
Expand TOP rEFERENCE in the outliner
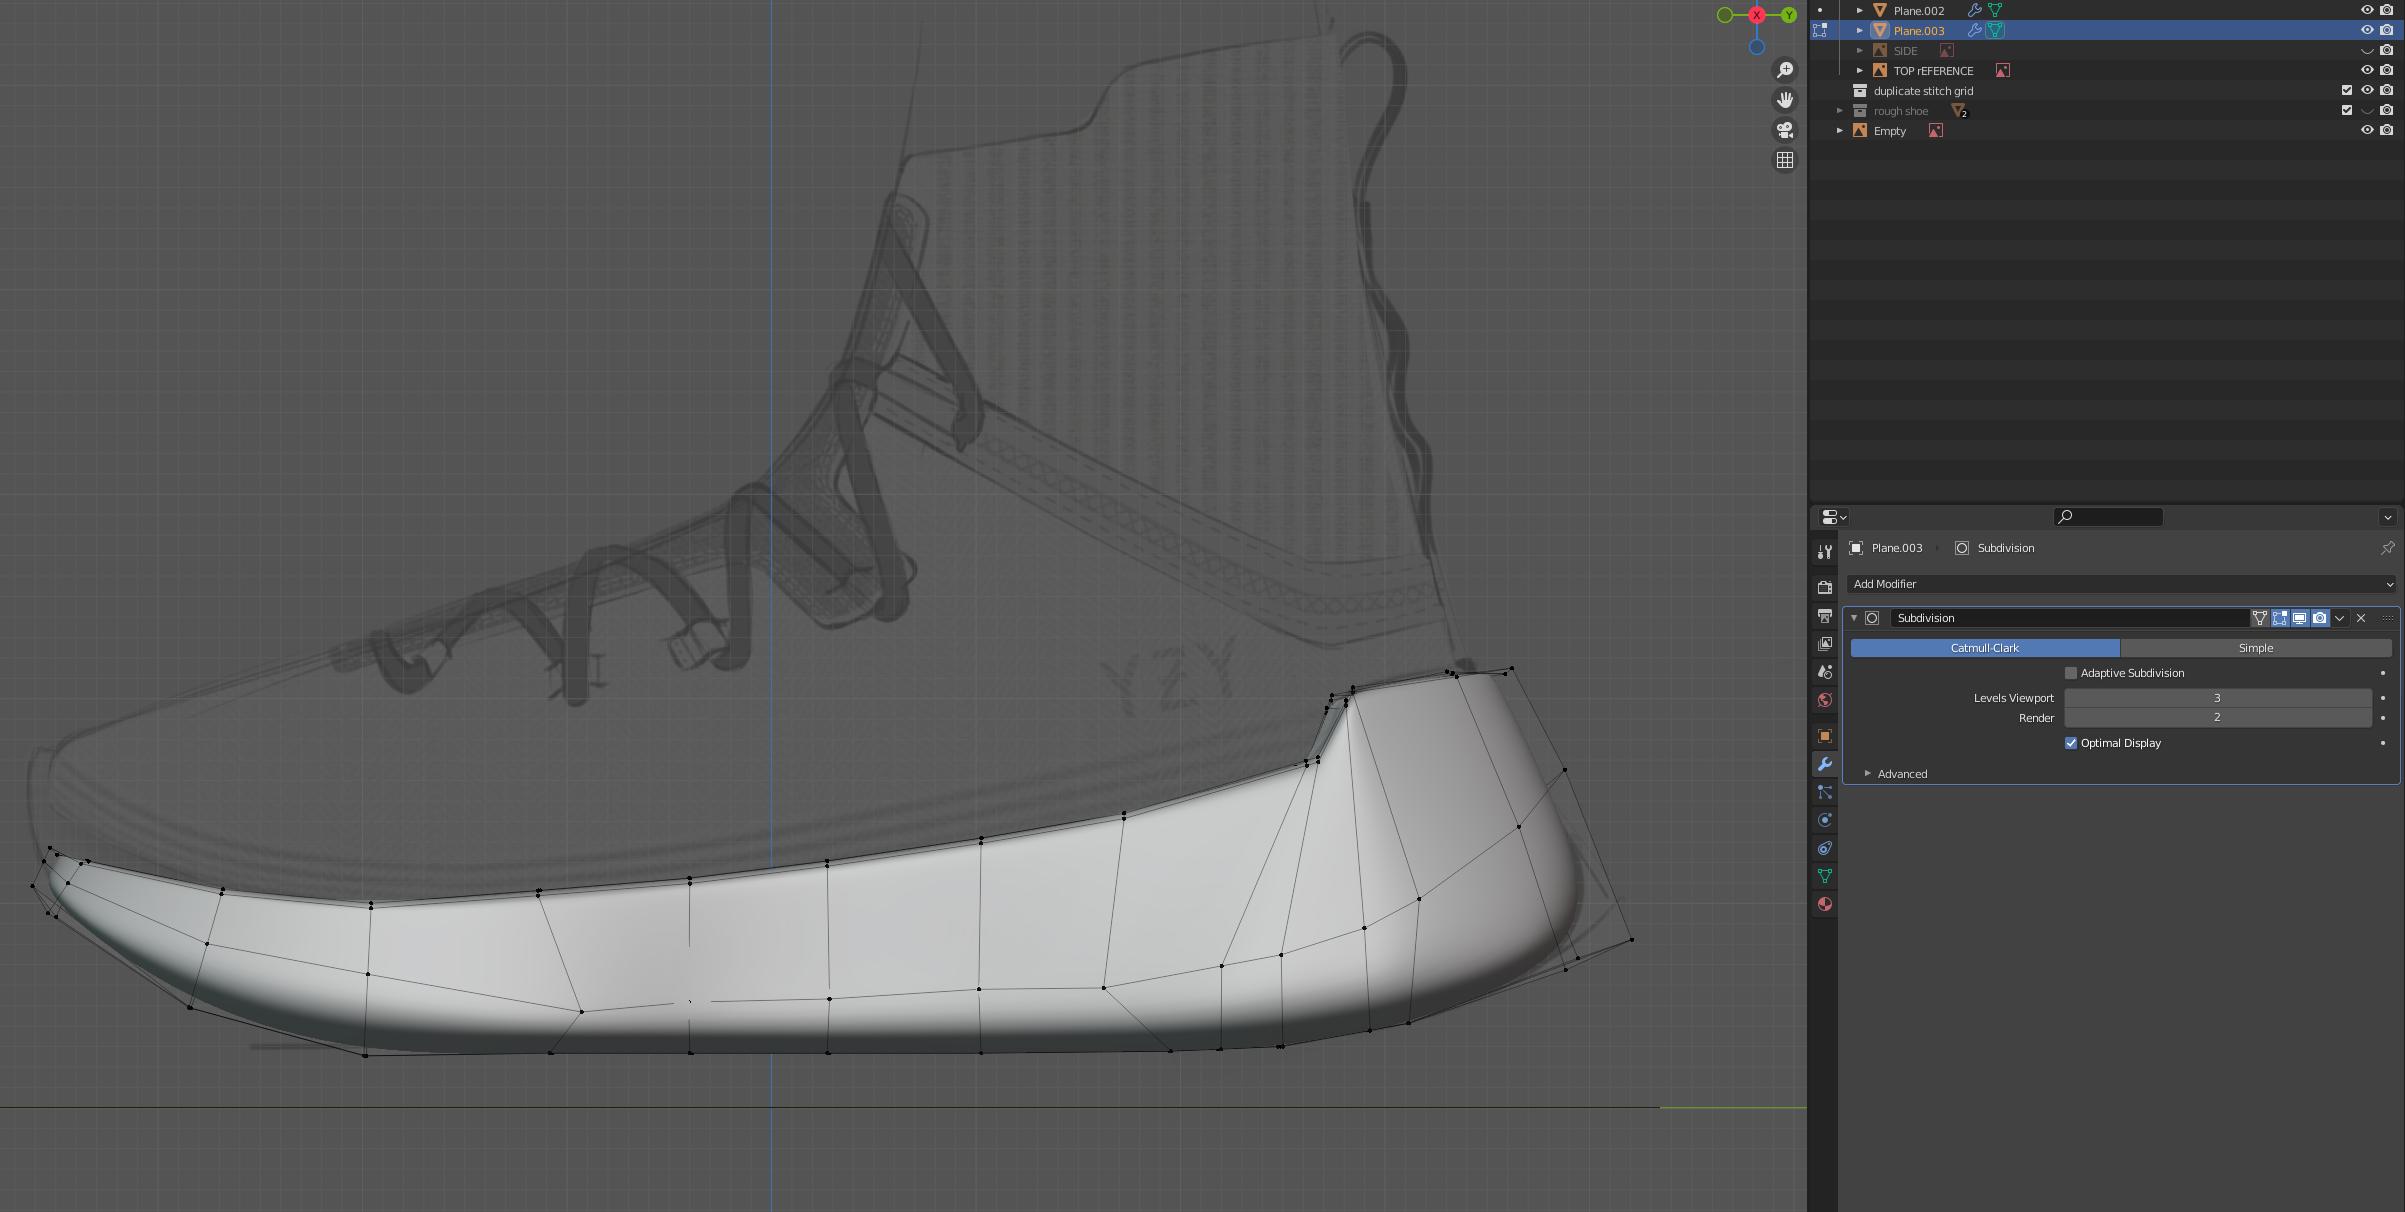(x=1859, y=71)
